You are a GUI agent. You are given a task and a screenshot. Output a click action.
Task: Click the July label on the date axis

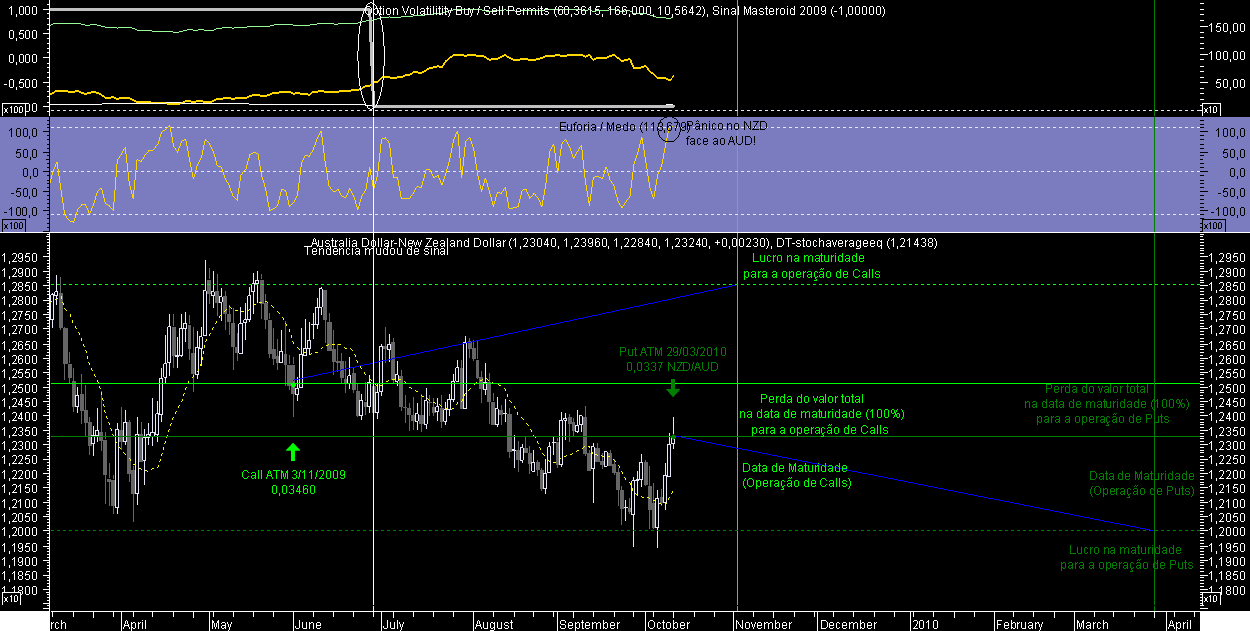click(x=392, y=624)
